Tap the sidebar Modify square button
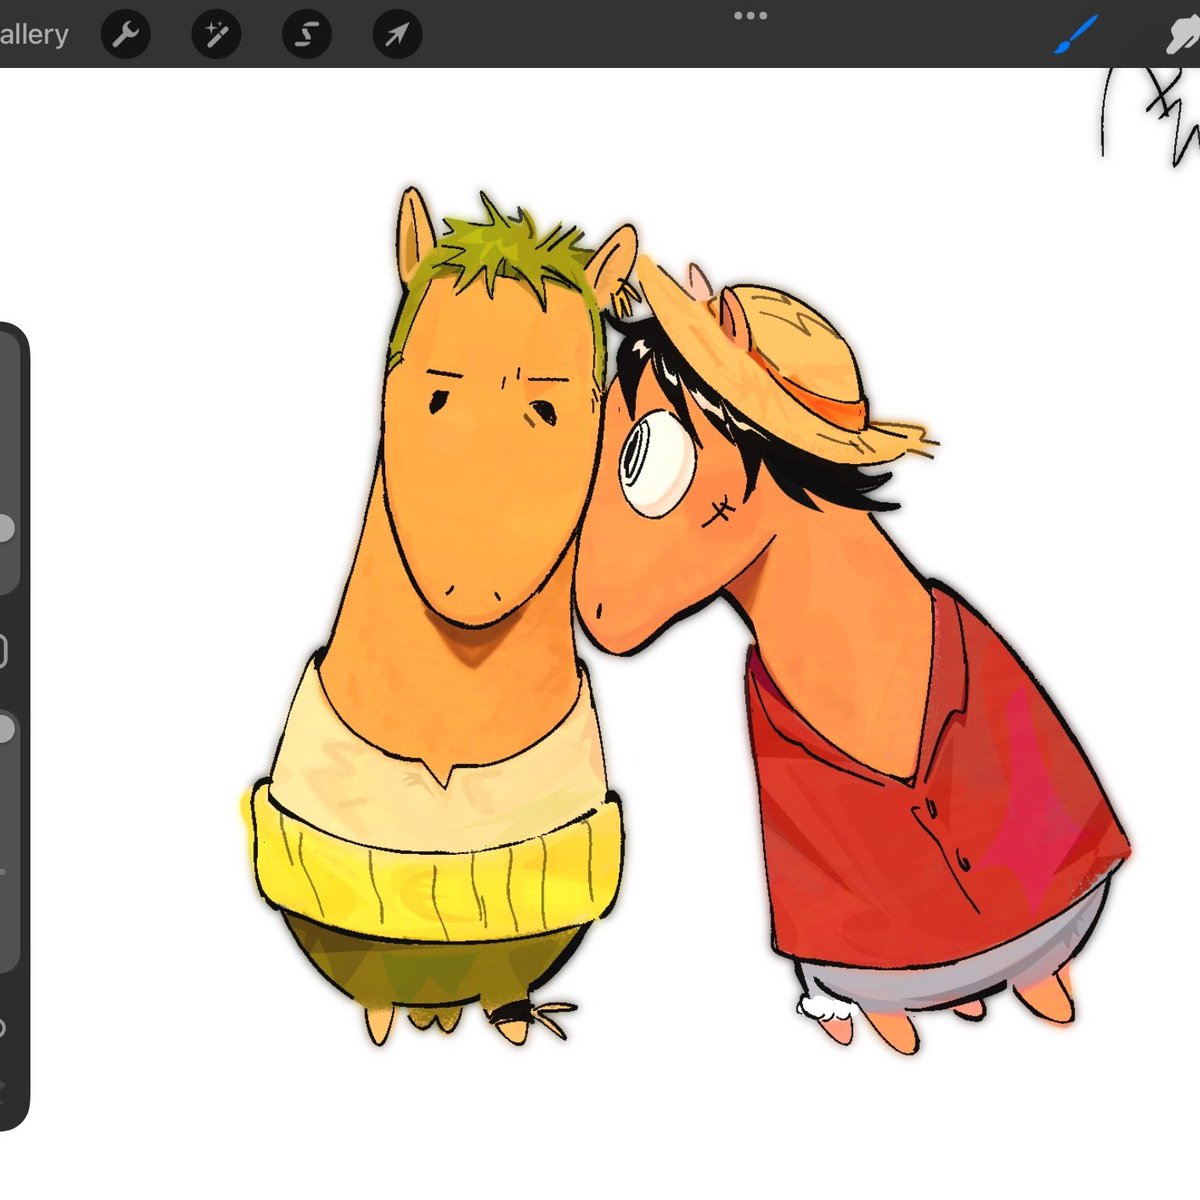Screen dimensions: 1200x1200 coord(3,651)
